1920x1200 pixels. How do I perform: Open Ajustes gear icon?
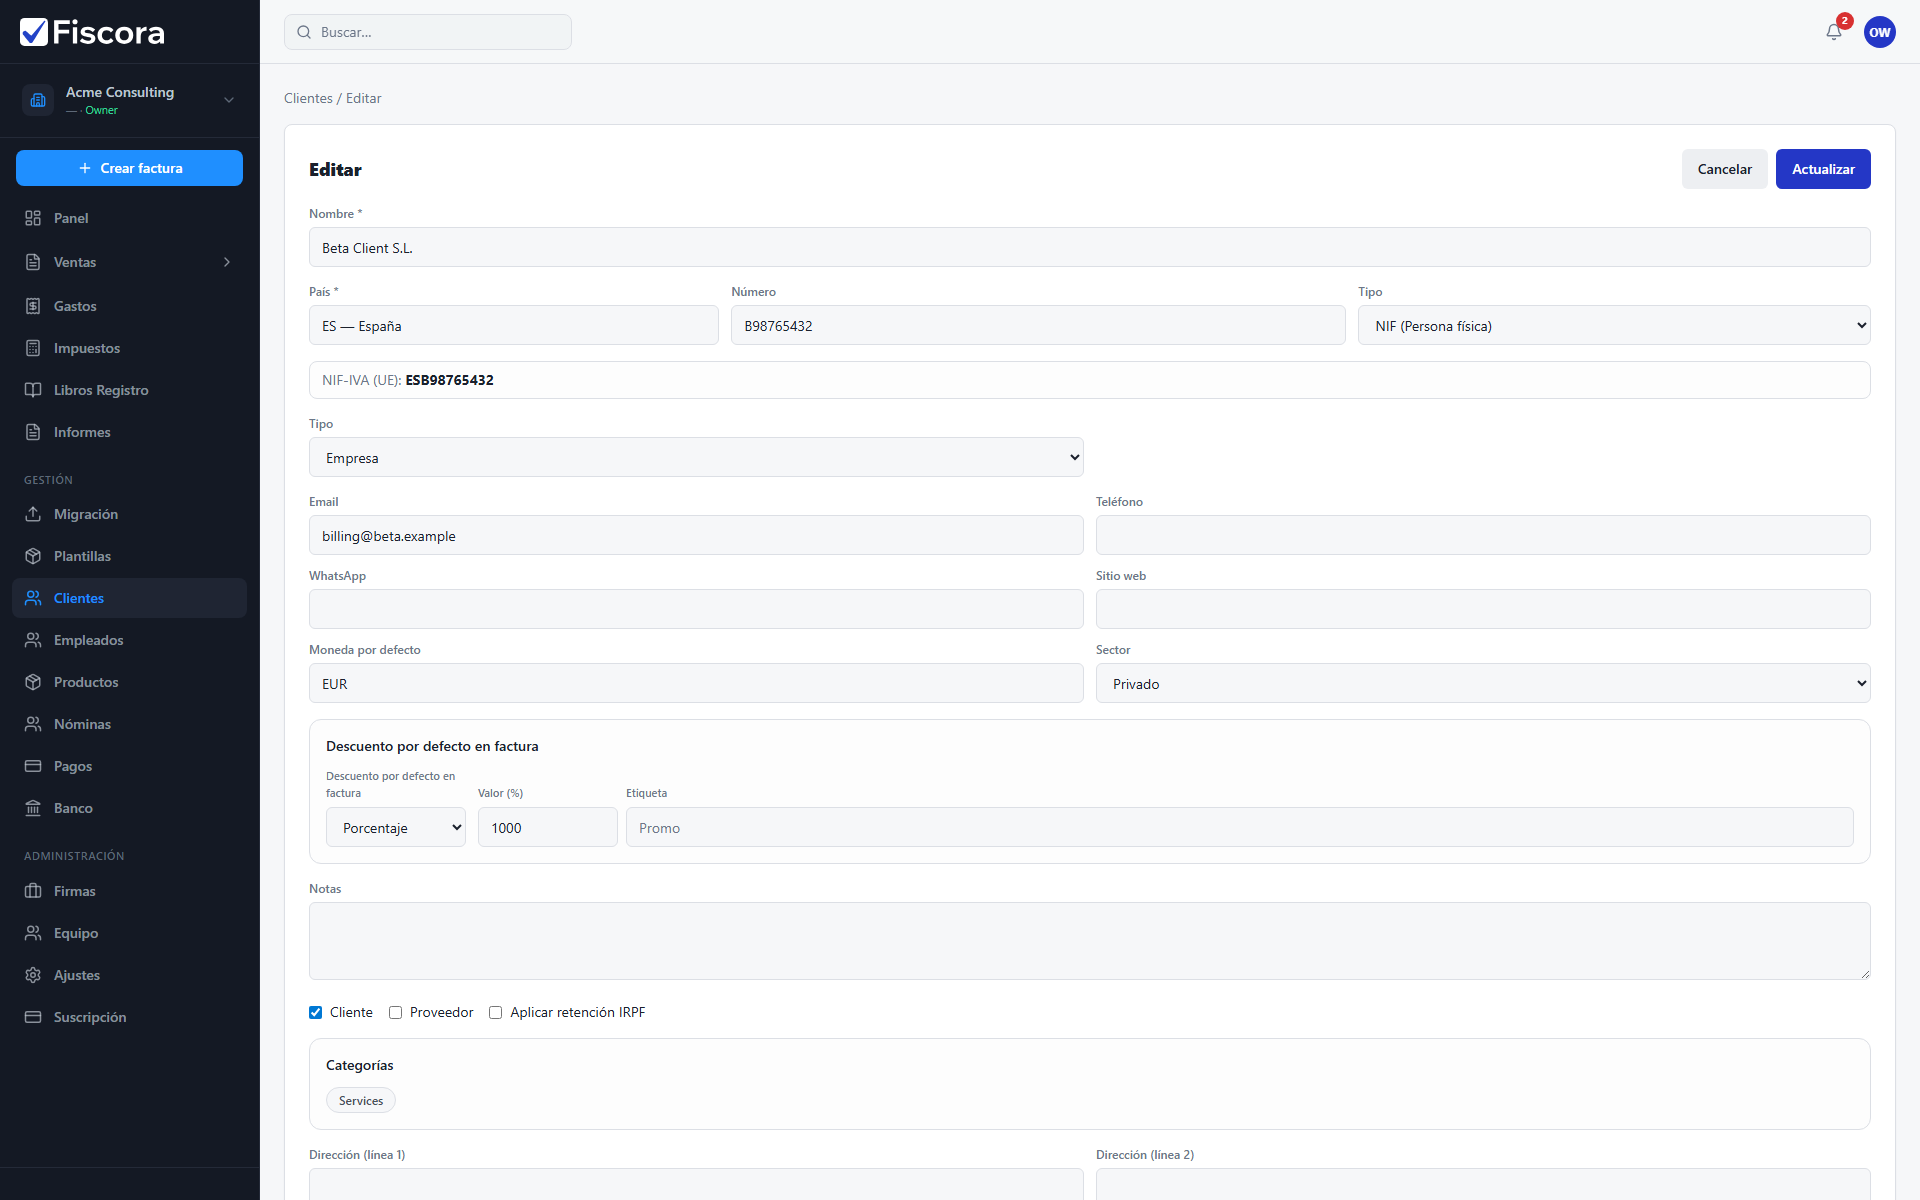[x=33, y=975]
